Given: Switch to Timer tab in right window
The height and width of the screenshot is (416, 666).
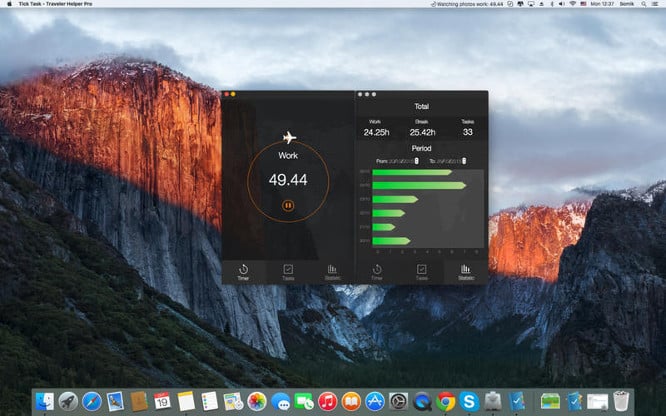Looking at the screenshot, I should 377,272.
